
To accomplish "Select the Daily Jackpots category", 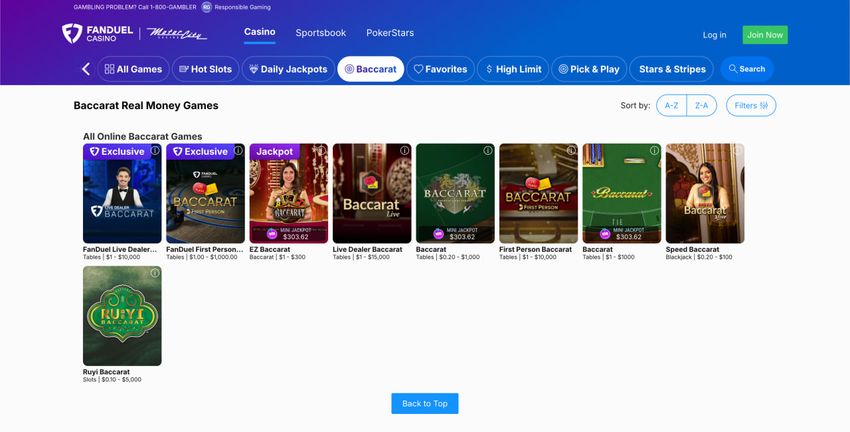I will [x=288, y=69].
